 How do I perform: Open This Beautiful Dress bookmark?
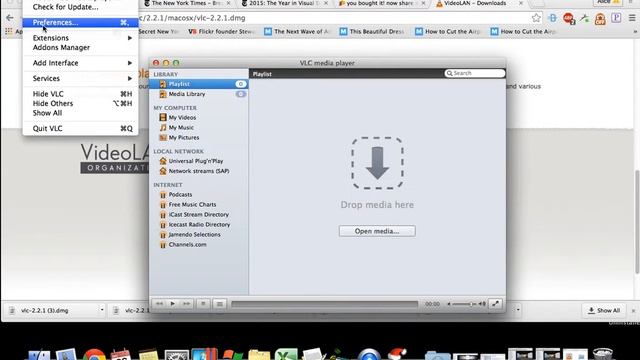(x=372, y=31)
